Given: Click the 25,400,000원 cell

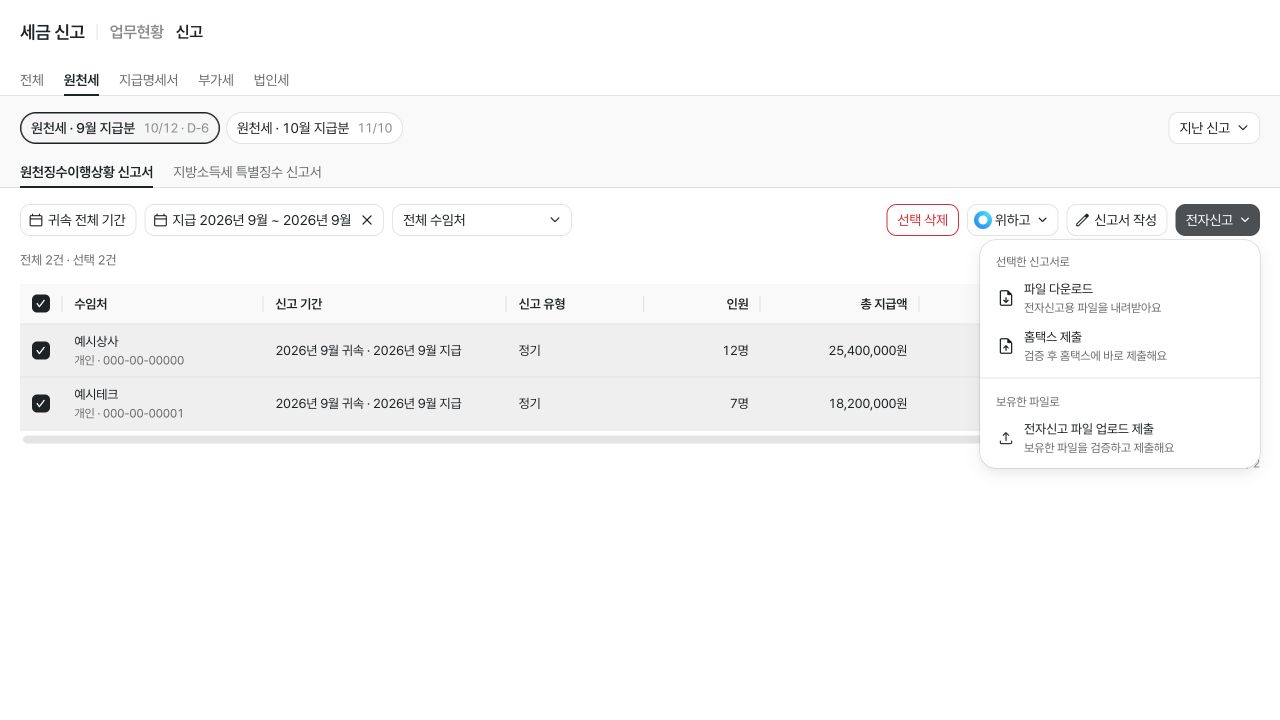Looking at the screenshot, I should tap(868, 350).
